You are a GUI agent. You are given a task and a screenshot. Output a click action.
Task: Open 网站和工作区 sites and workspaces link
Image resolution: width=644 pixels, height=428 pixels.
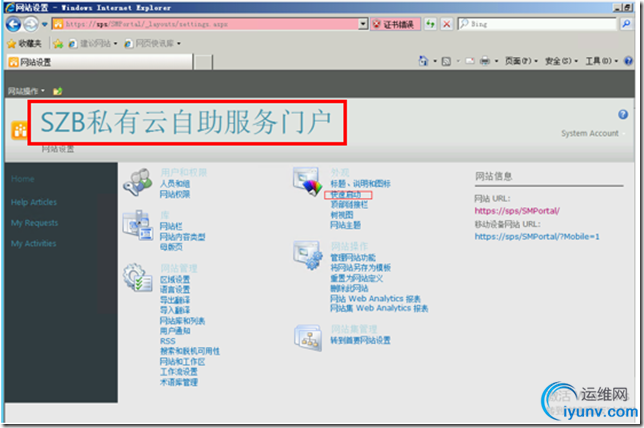pos(182,362)
